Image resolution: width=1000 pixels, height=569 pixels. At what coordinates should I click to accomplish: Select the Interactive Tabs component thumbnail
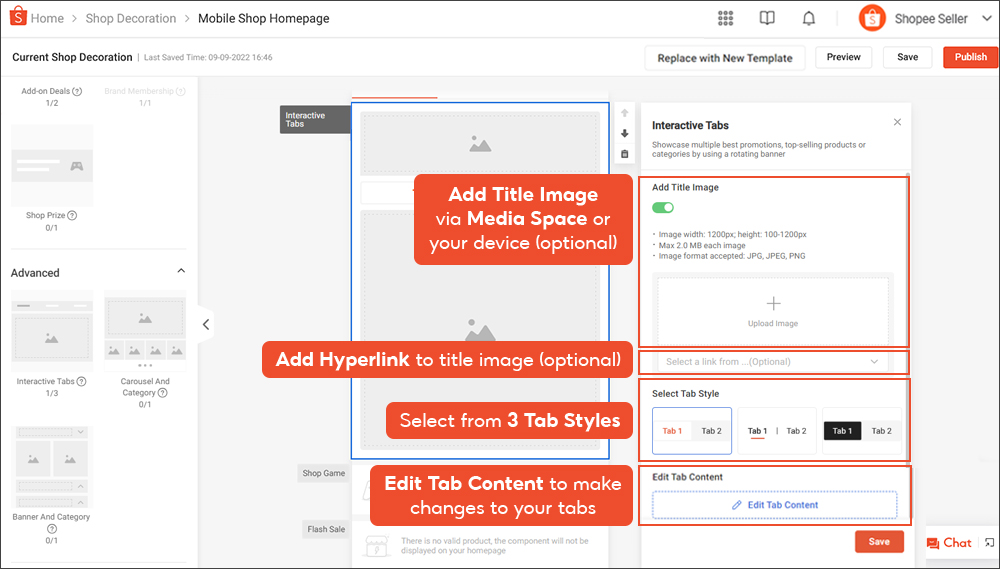tap(52, 330)
